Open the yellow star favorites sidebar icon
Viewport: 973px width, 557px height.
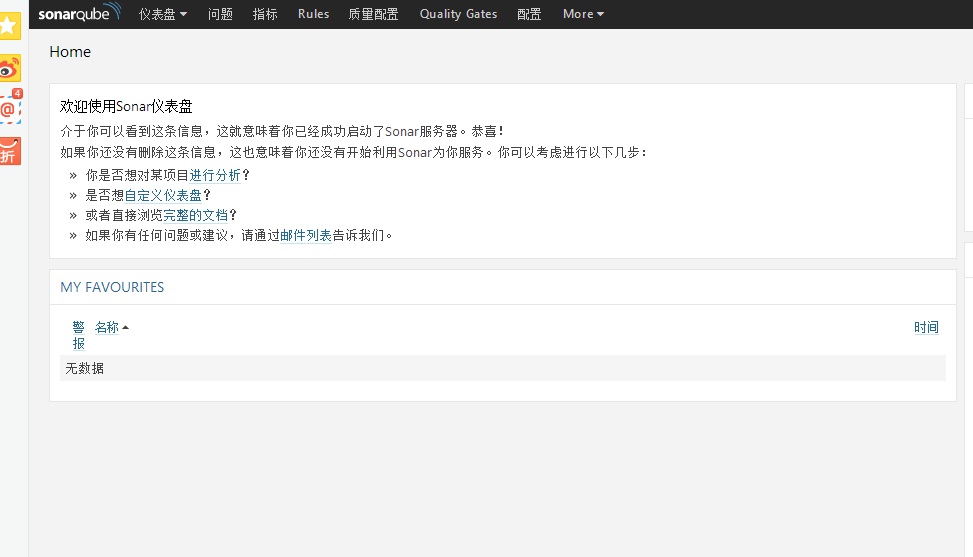[9, 26]
